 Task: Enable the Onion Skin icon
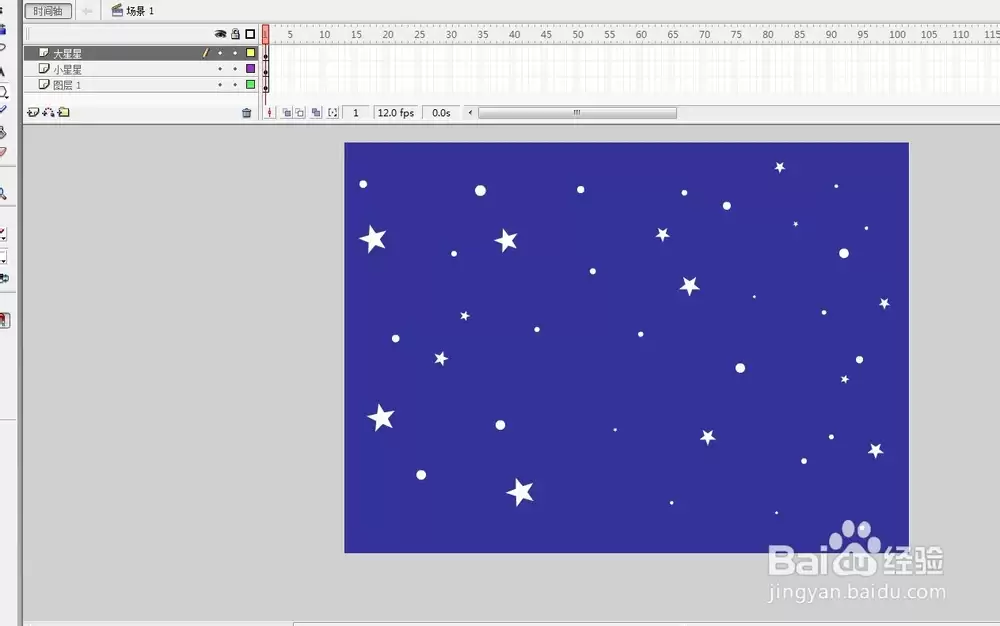click(286, 113)
